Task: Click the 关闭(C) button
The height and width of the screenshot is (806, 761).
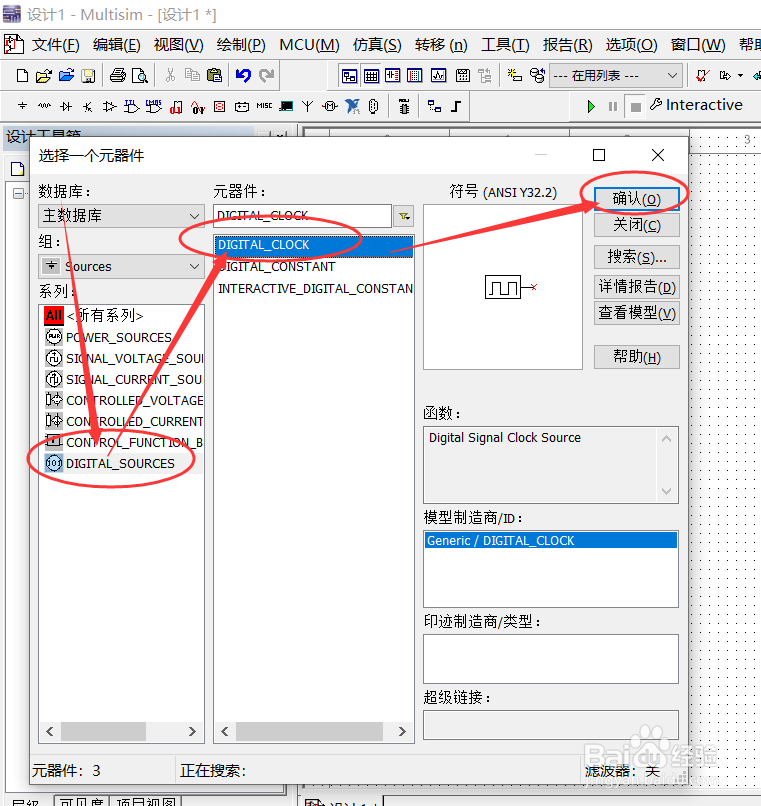Action: pyautogui.click(x=637, y=225)
